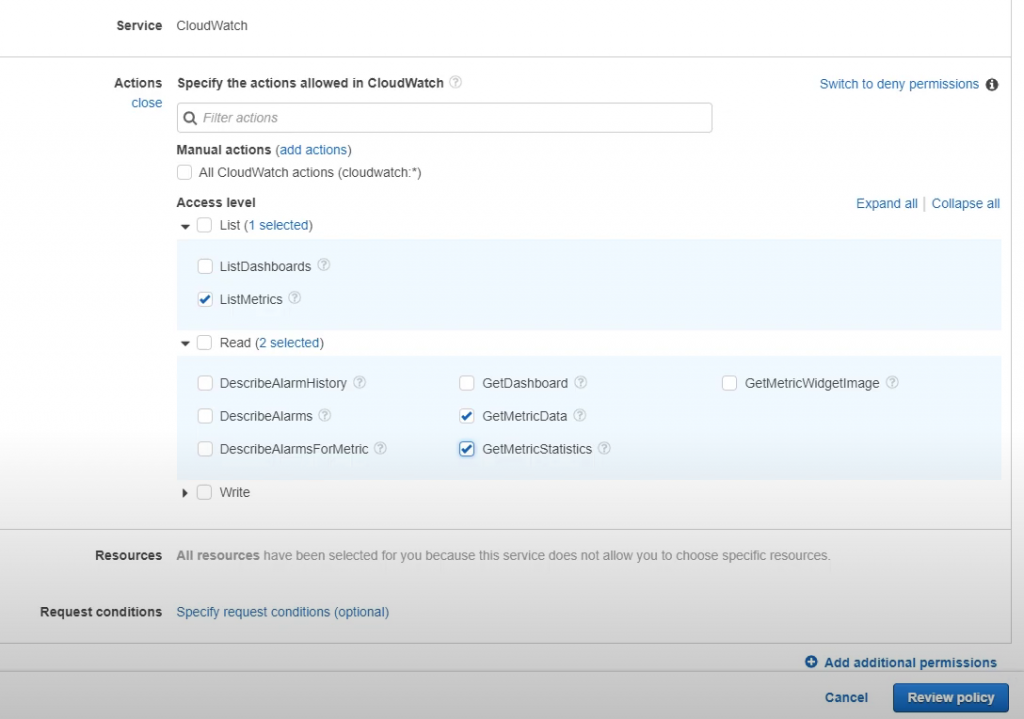Expand the Write access level section

coord(185,493)
